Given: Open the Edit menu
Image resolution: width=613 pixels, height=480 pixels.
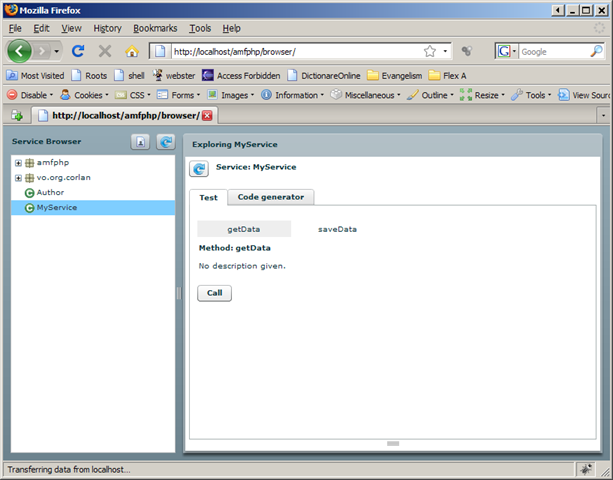Looking at the screenshot, I should pos(41,29).
